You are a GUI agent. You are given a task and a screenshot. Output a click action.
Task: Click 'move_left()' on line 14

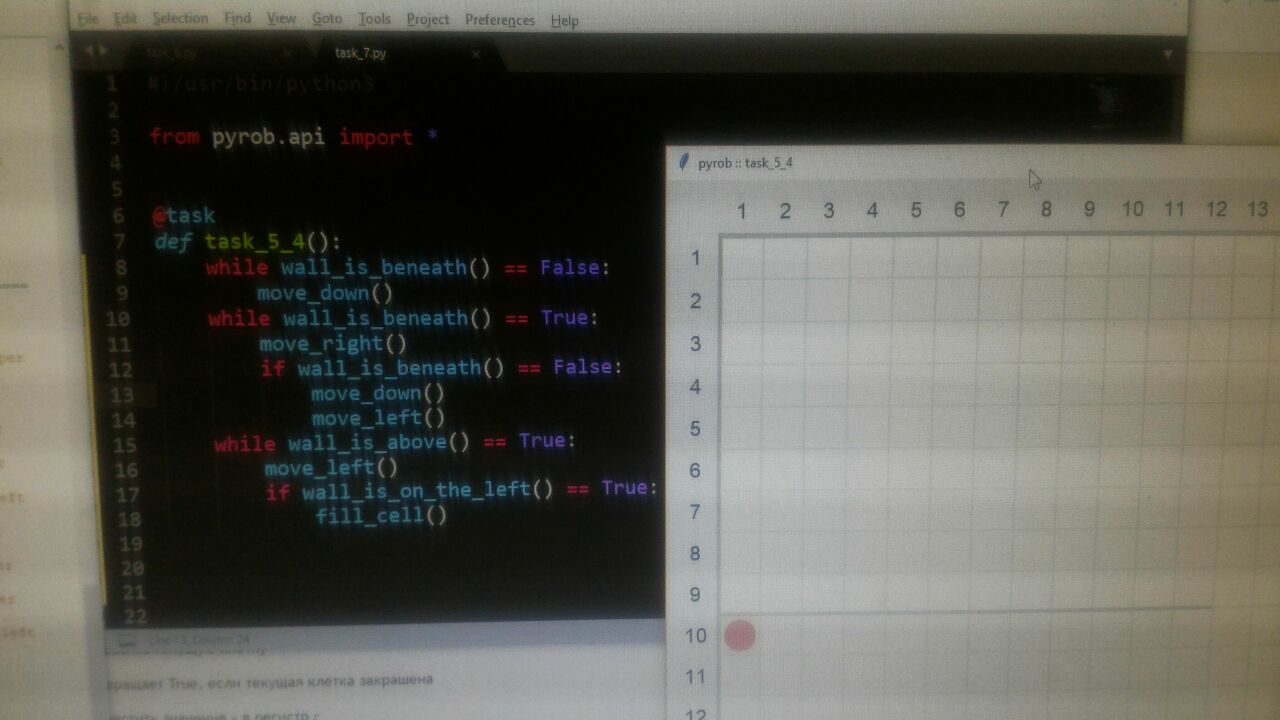378,418
